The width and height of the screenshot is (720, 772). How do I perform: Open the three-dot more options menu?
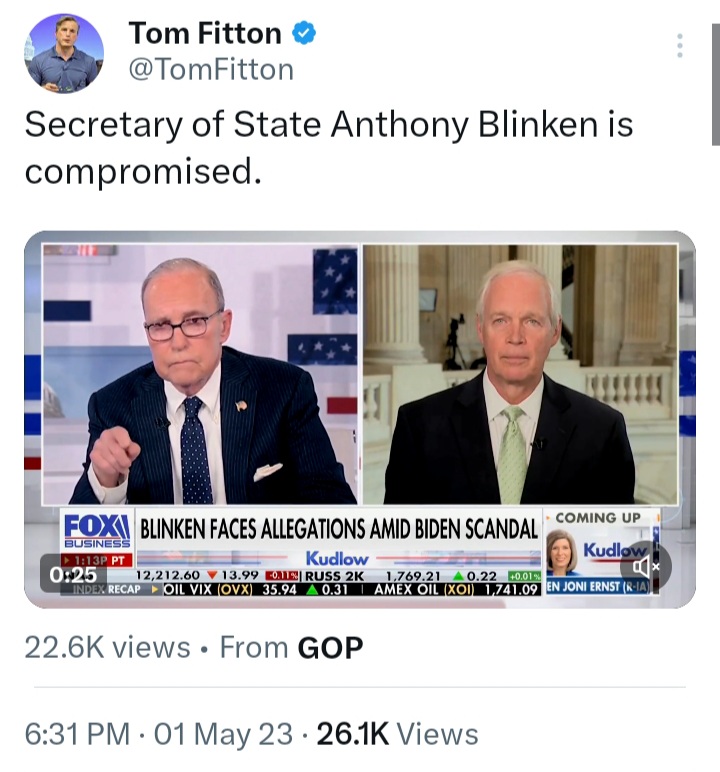pos(680,46)
